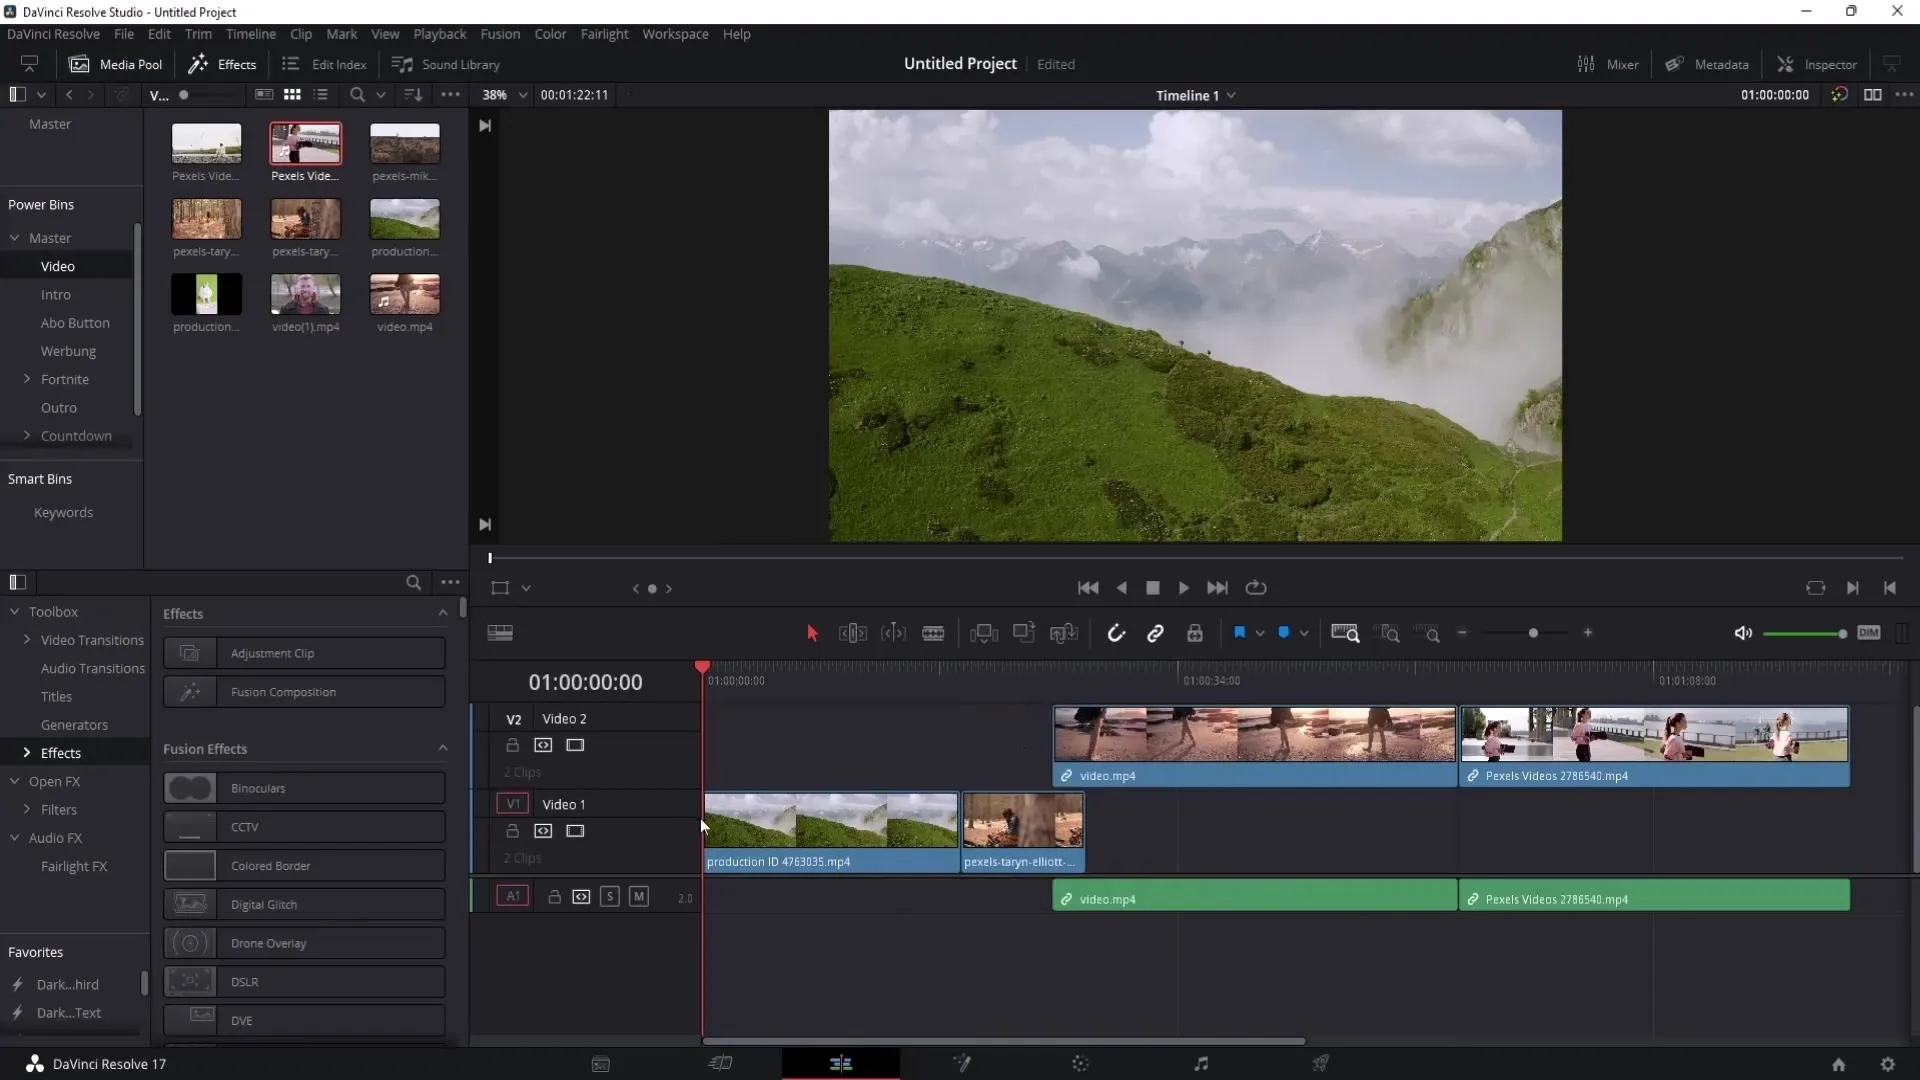The width and height of the screenshot is (1920, 1080).
Task: Open the Playback menu
Action: tap(440, 34)
